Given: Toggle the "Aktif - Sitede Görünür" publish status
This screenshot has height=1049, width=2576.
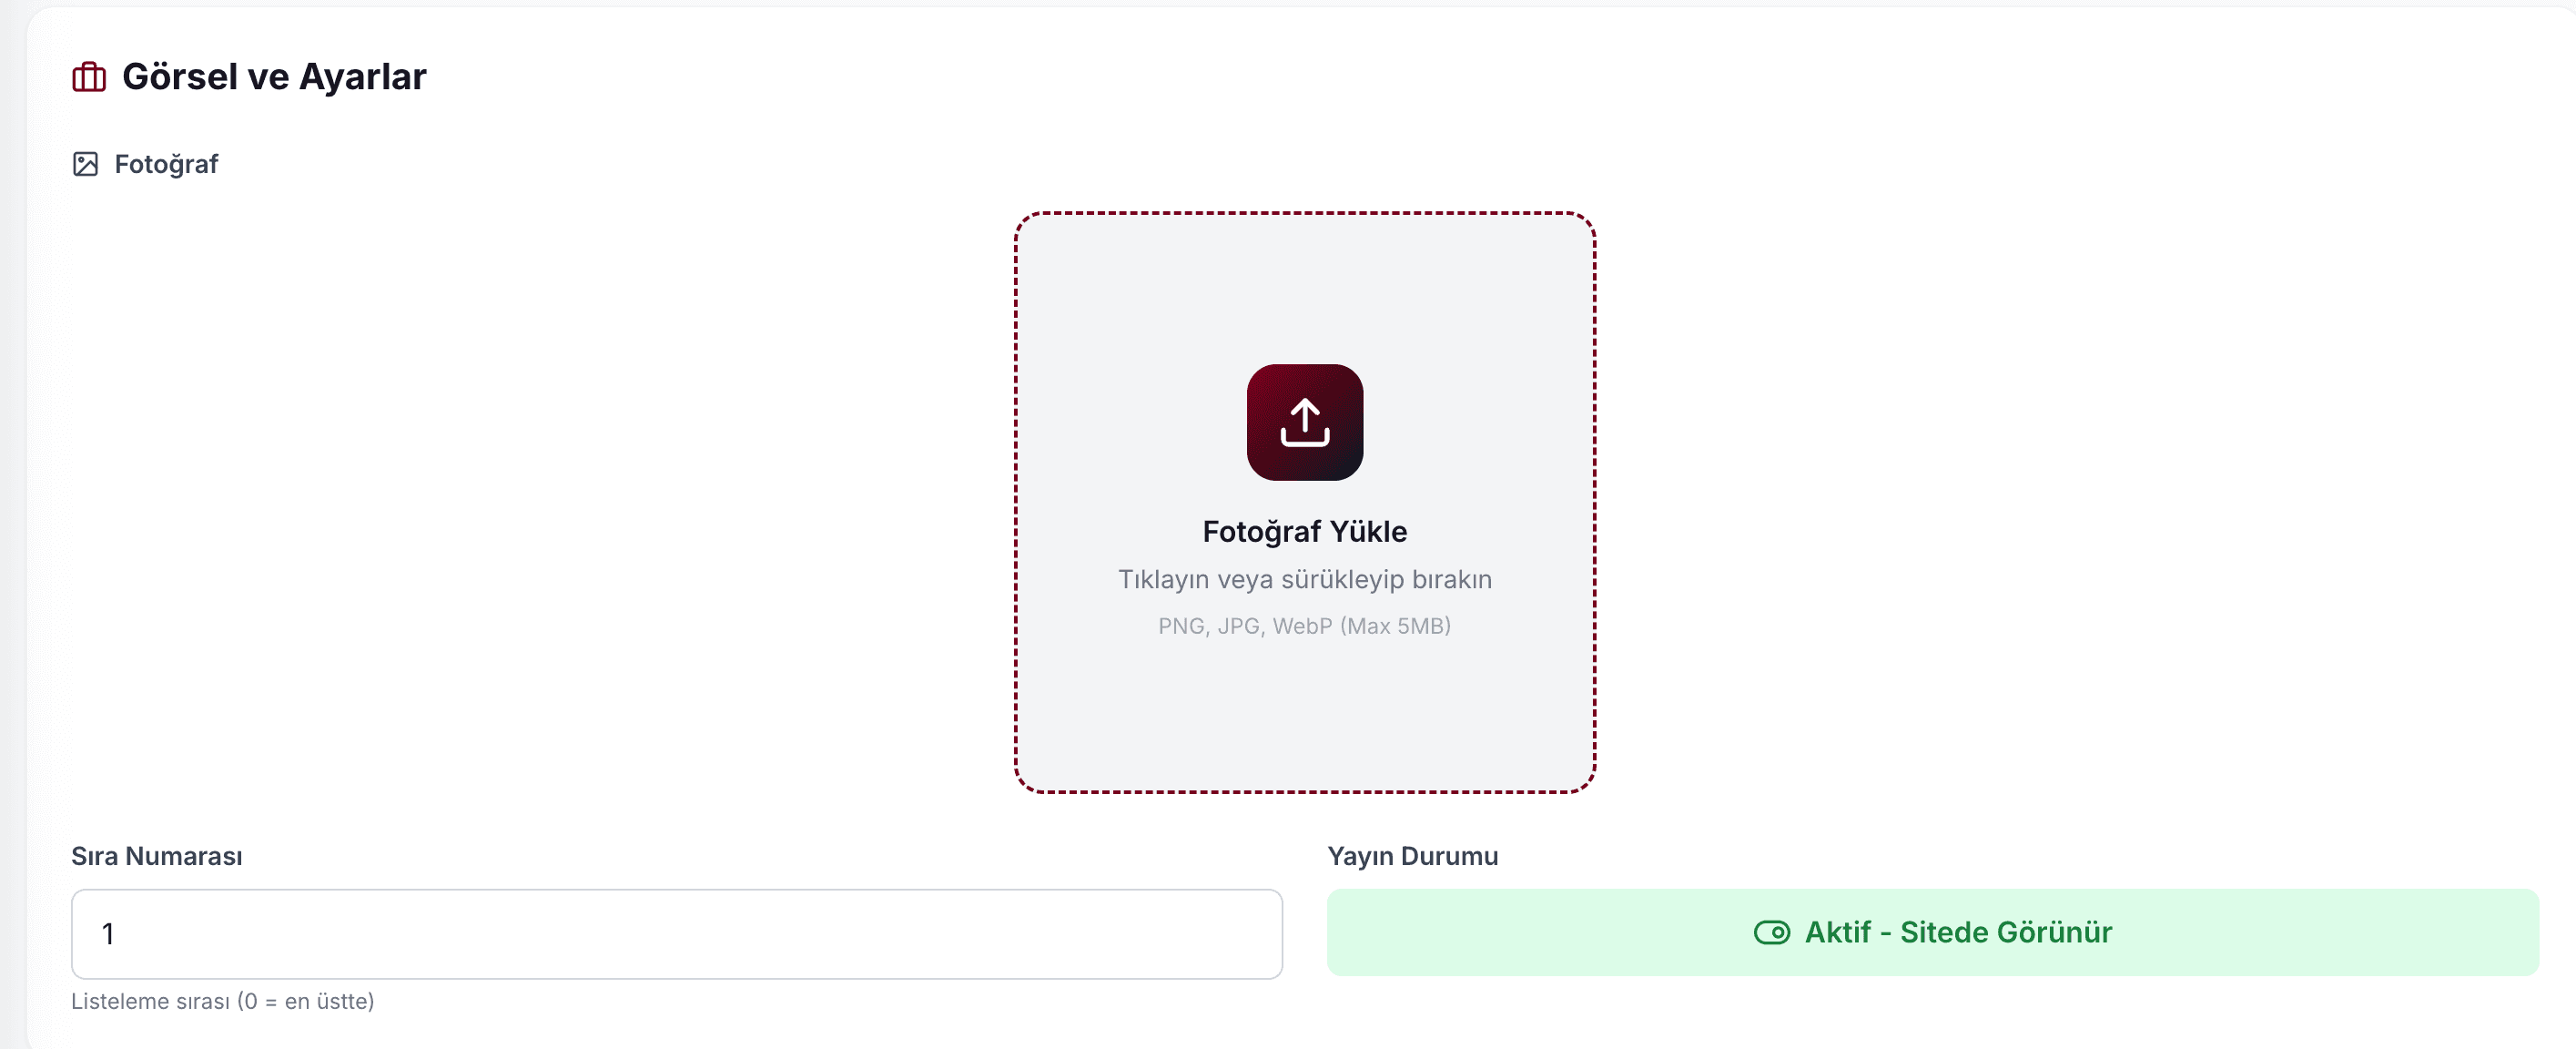Looking at the screenshot, I should point(1932,932).
